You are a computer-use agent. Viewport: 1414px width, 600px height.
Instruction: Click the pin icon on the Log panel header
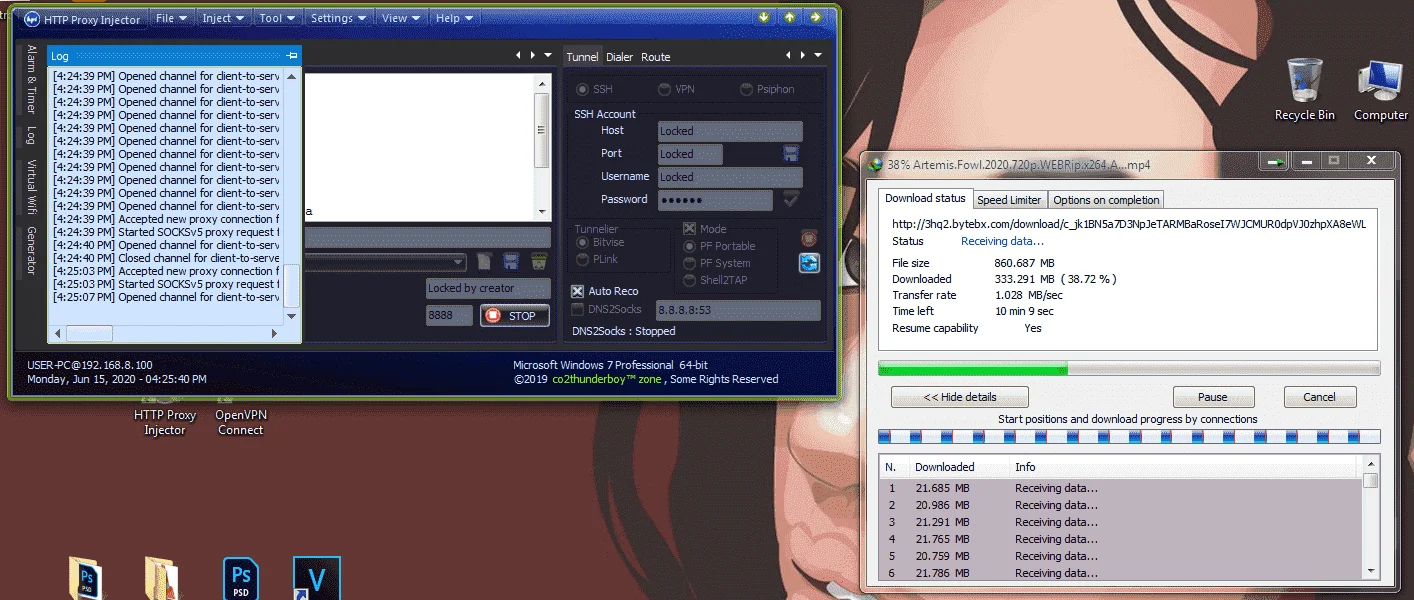click(291, 56)
